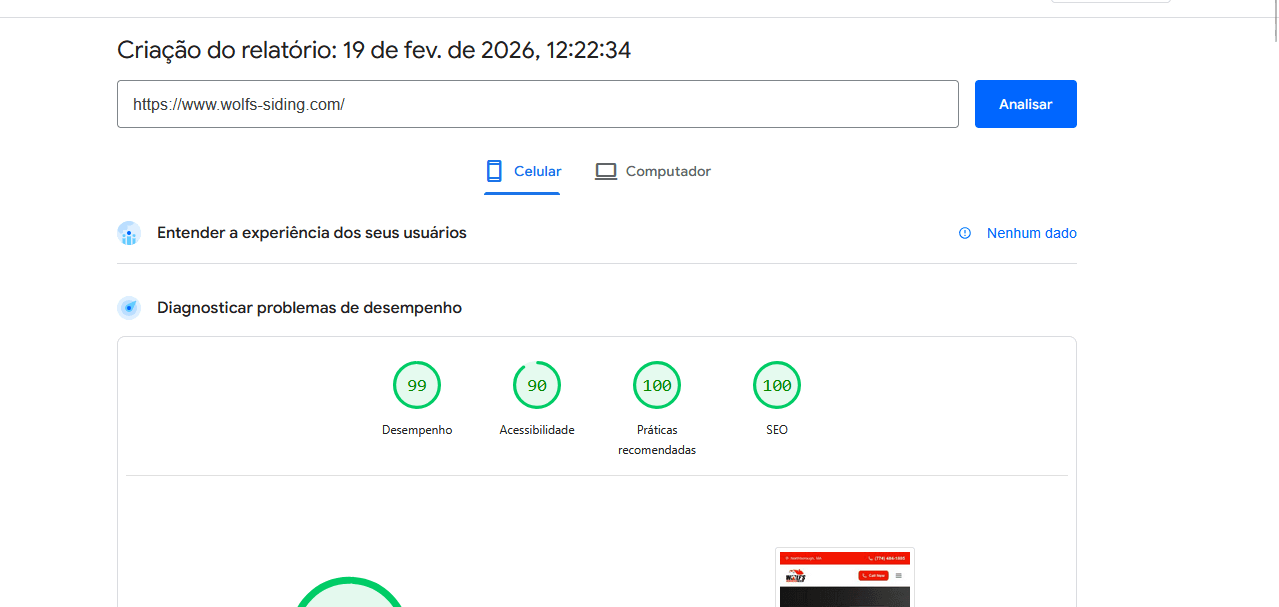1279x607 pixels.
Task: Click the Criação do relatório heading
Action: 373,49
